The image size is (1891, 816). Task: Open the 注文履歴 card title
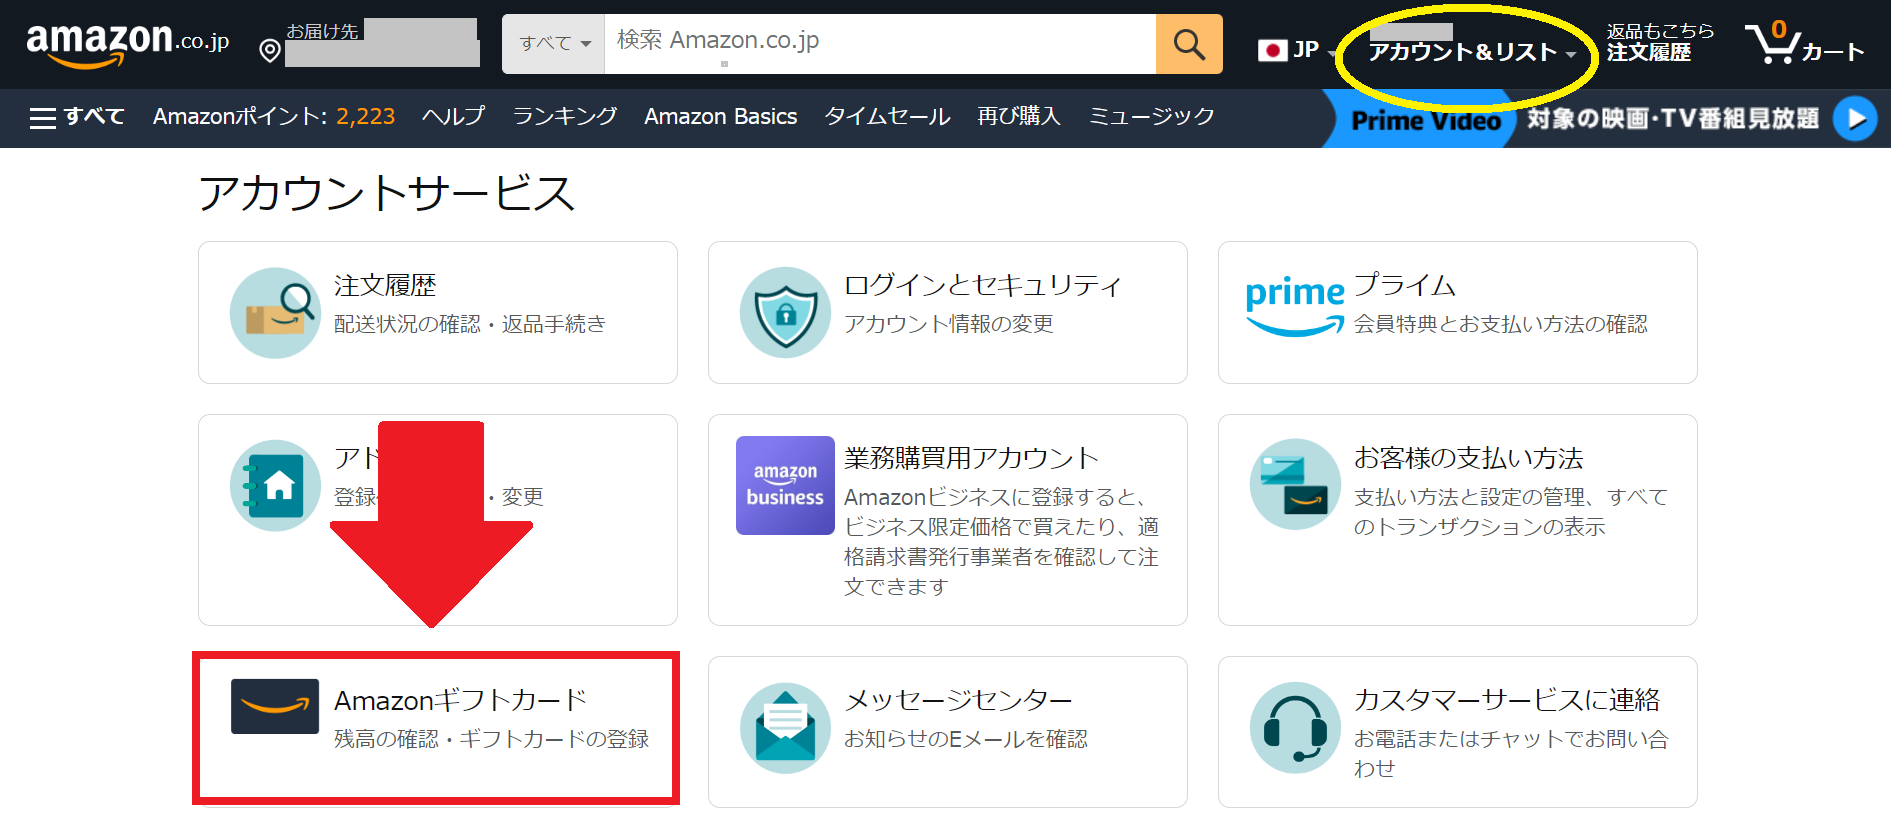coord(385,286)
